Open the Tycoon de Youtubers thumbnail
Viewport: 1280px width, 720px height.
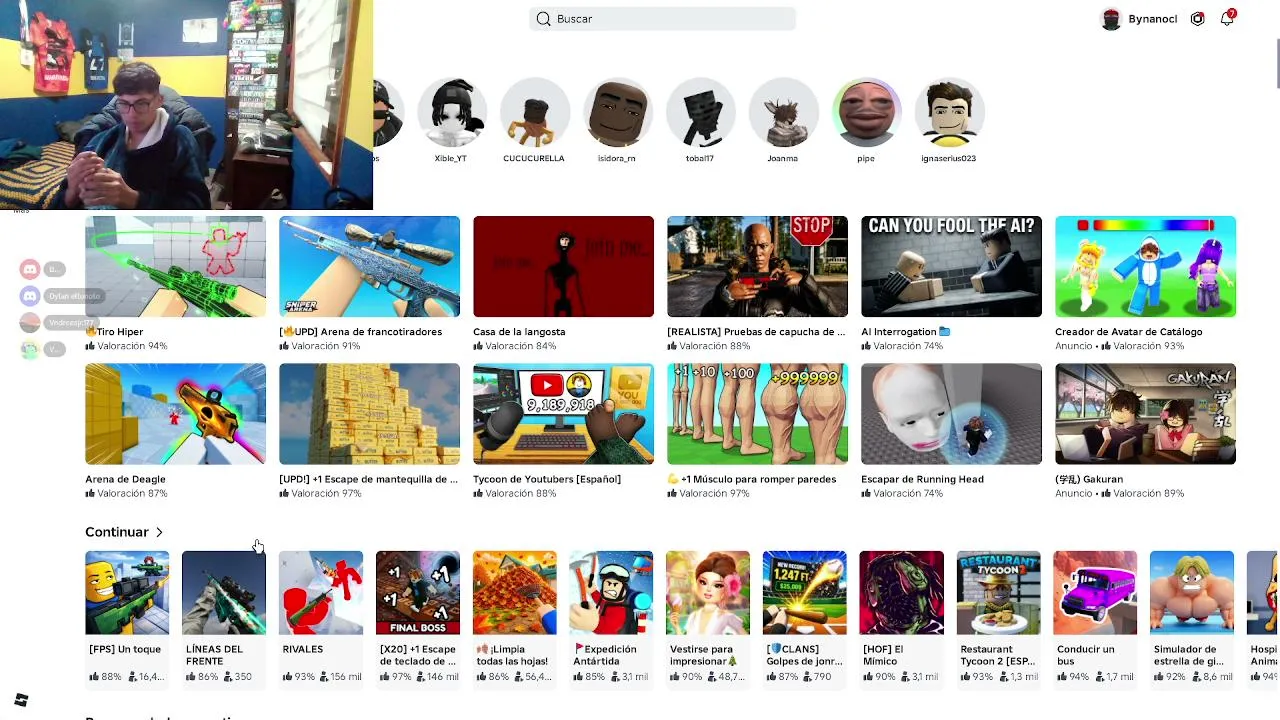coord(563,414)
